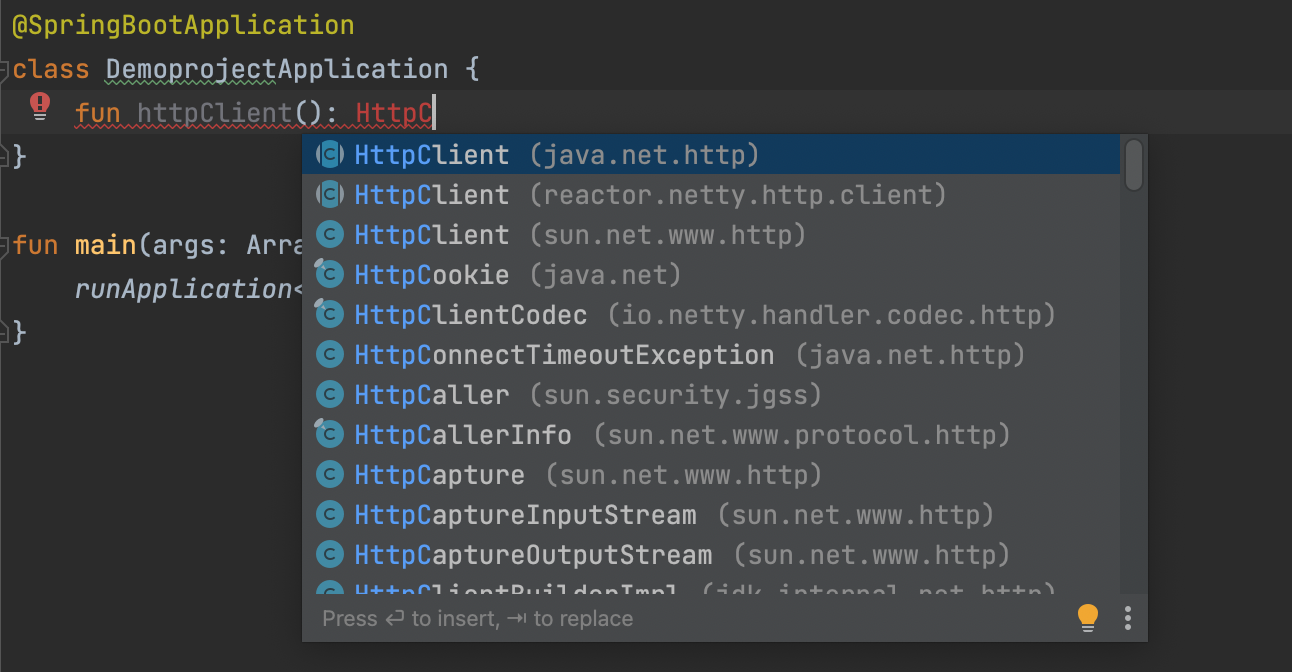The image size is (1292, 672).
Task: Click class icon beside HttpCaptureOutputStream
Action: click(329, 555)
